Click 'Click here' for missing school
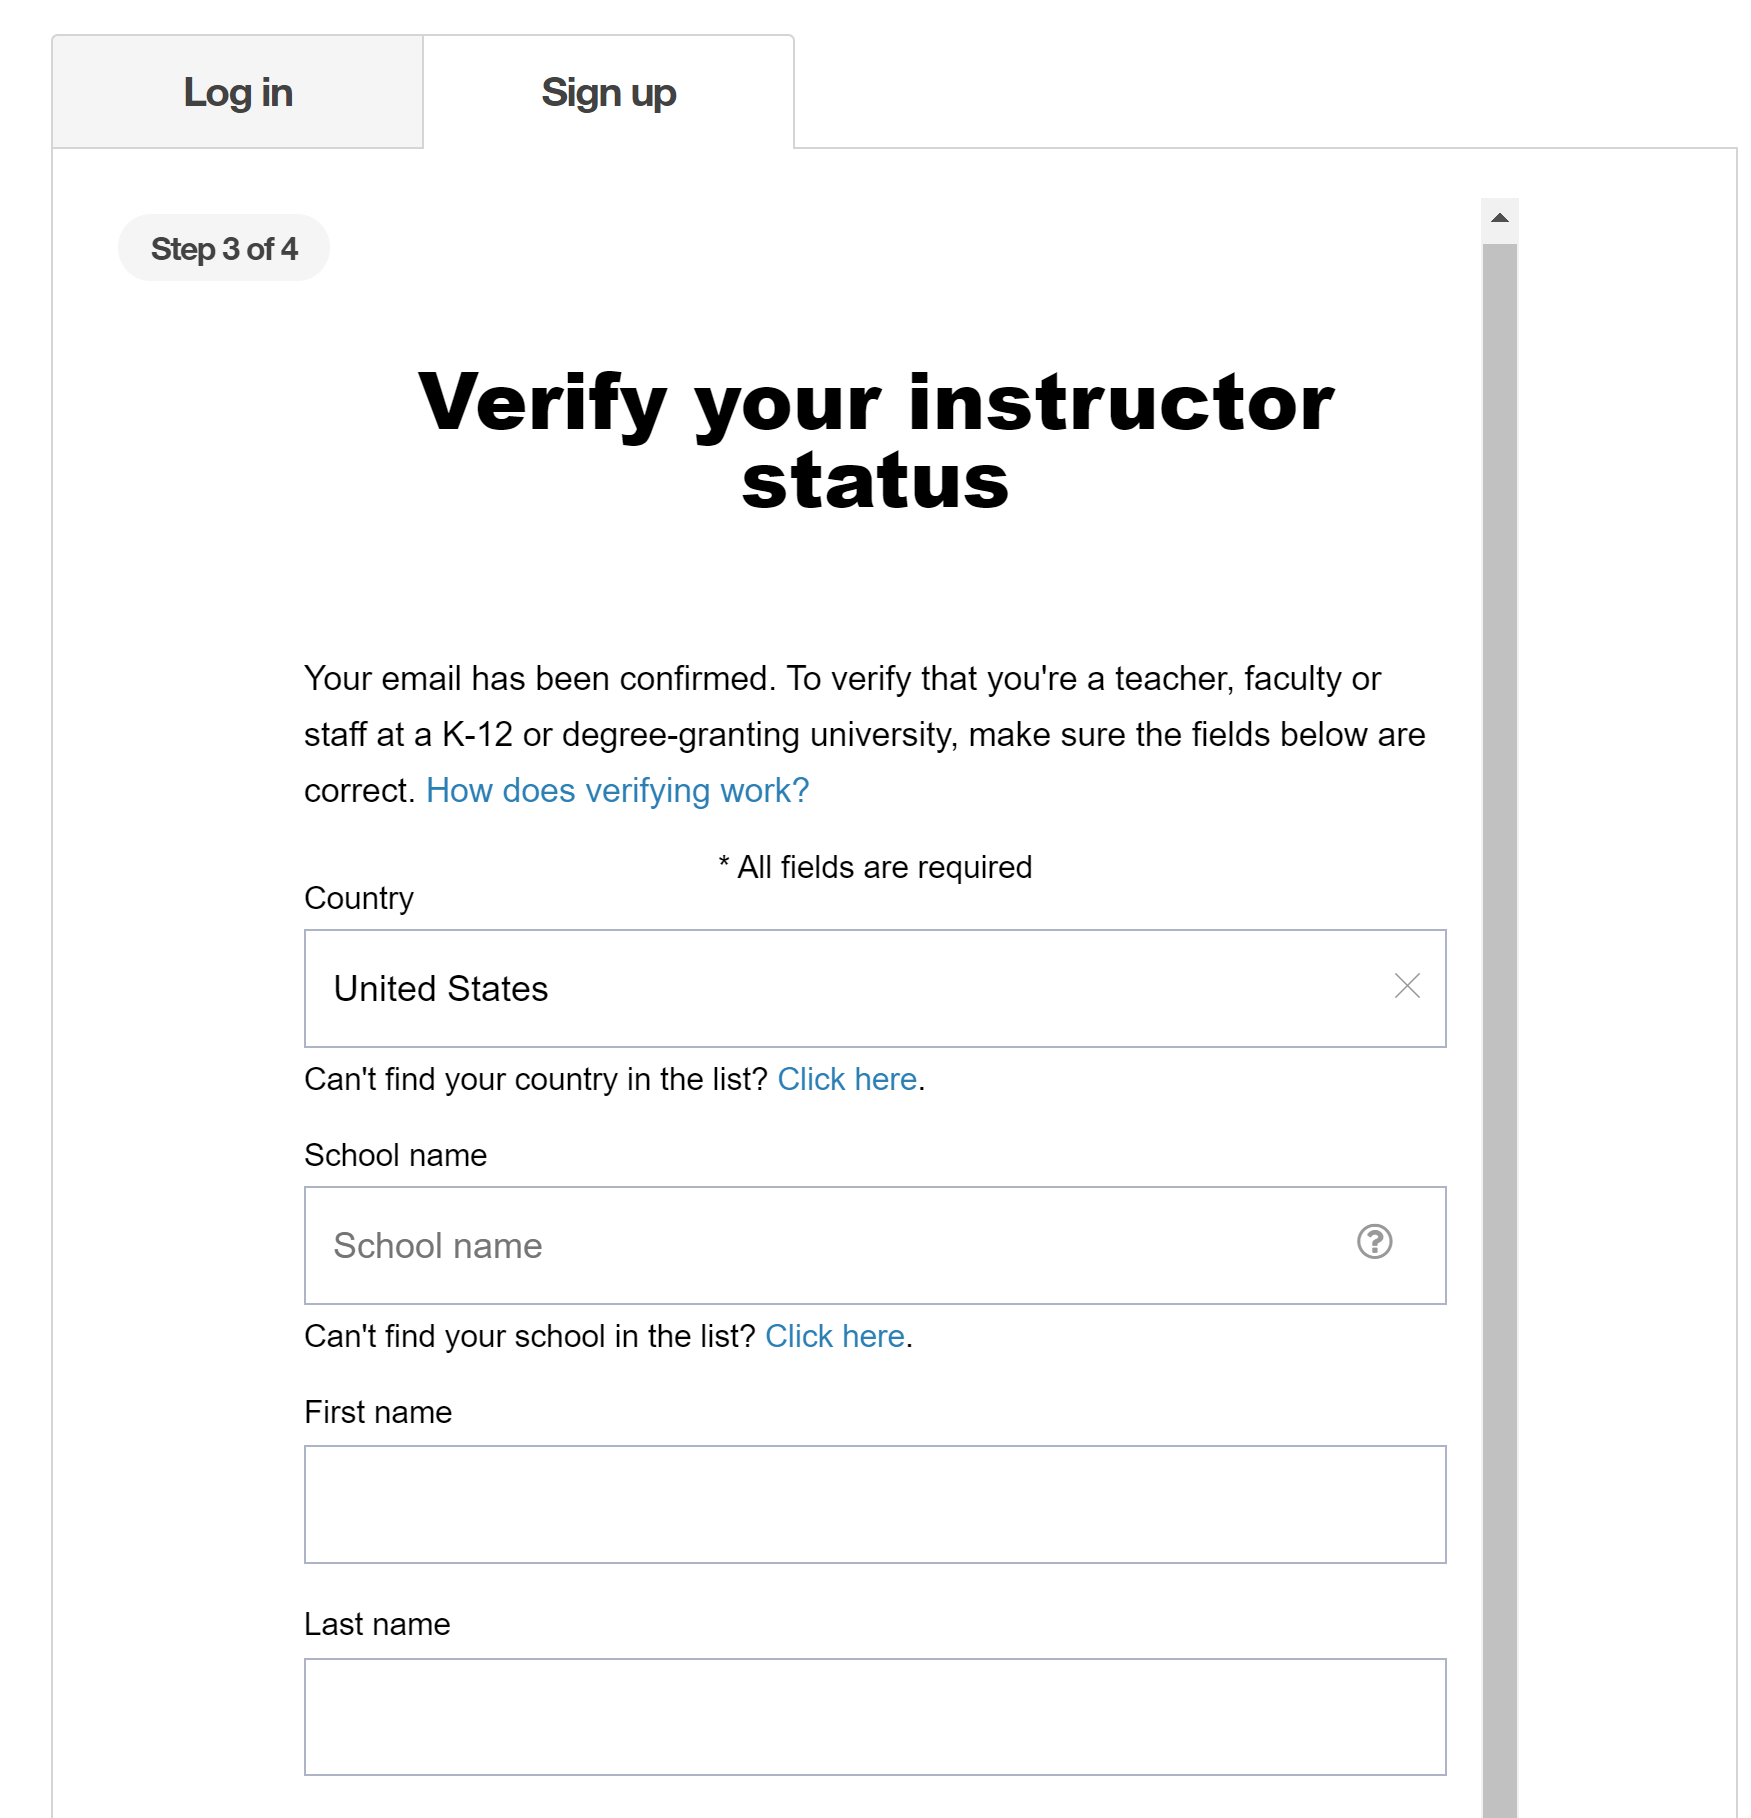This screenshot has height=1818, width=1751. click(x=835, y=1336)
